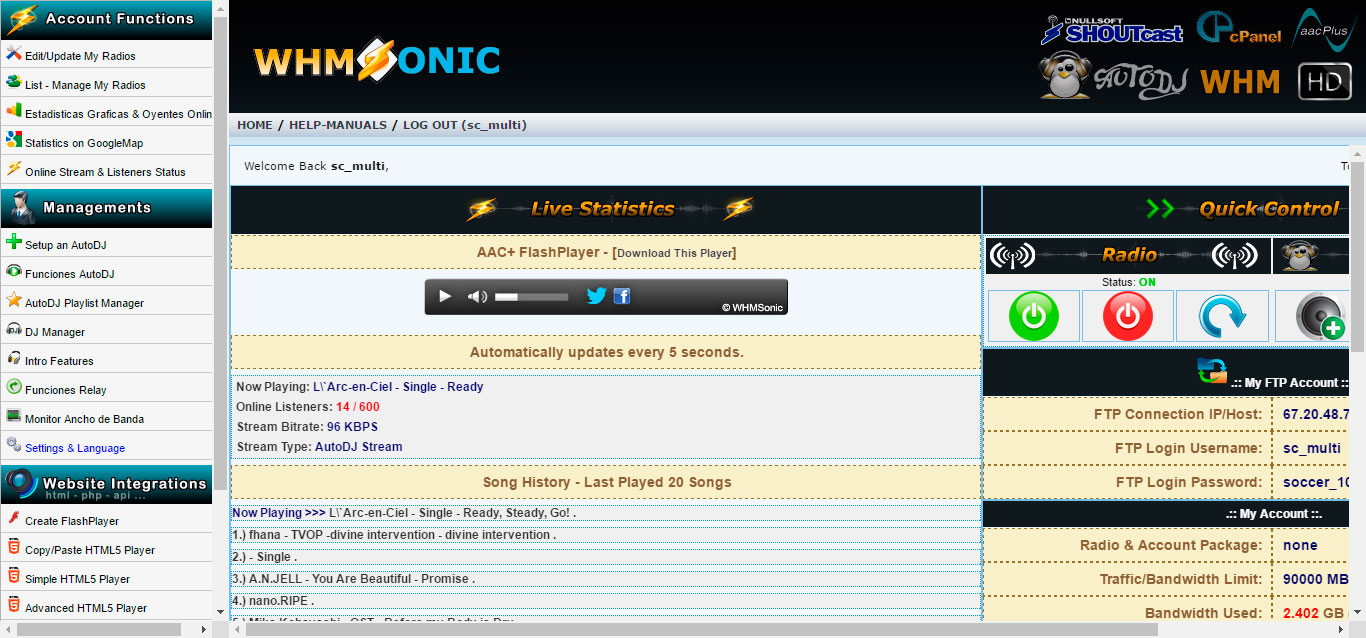
Task: Open Estadisticas Graficas bar chart icon
Action: pos(14,112)
